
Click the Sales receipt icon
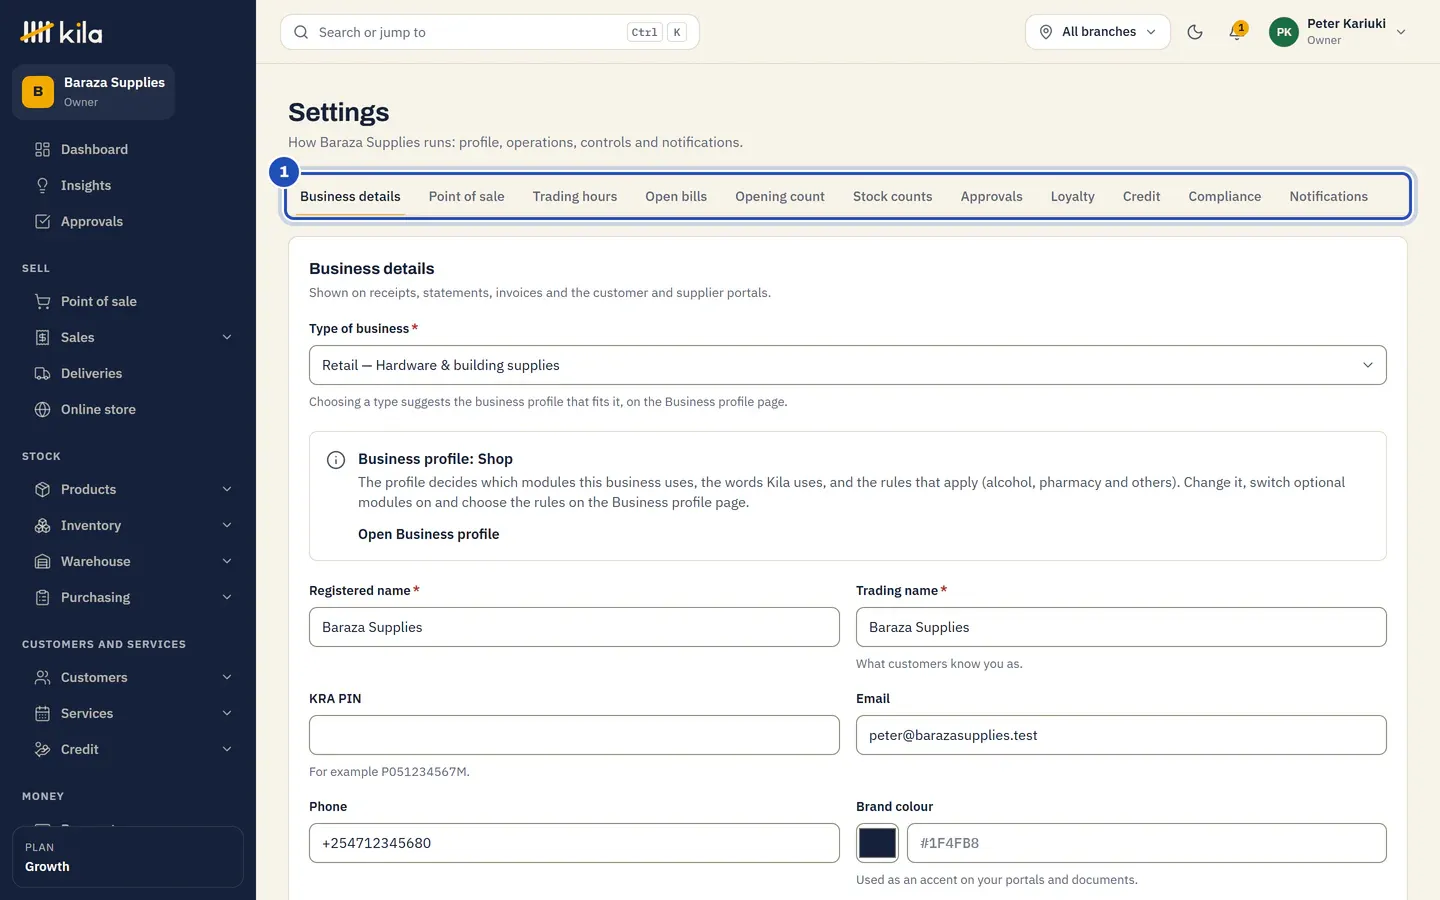42,337
